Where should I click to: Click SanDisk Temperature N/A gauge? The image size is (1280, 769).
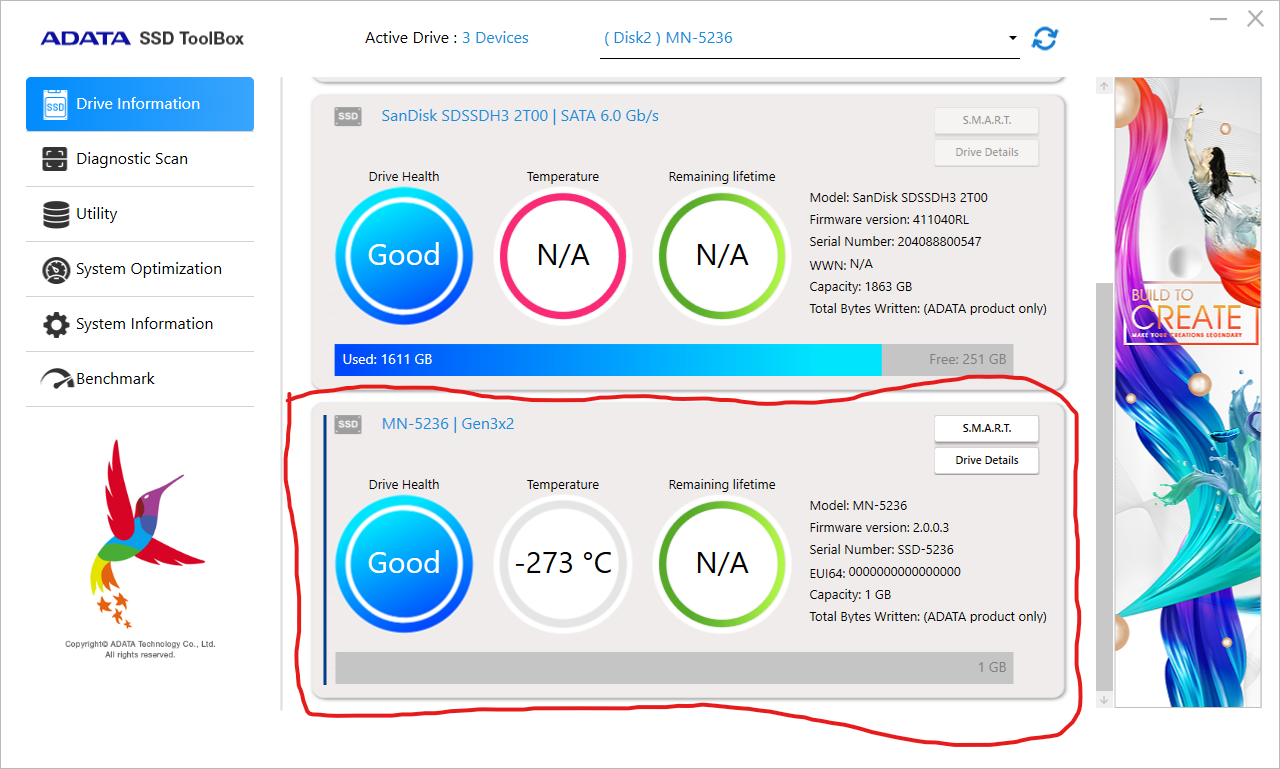click(x=563, y=255)
